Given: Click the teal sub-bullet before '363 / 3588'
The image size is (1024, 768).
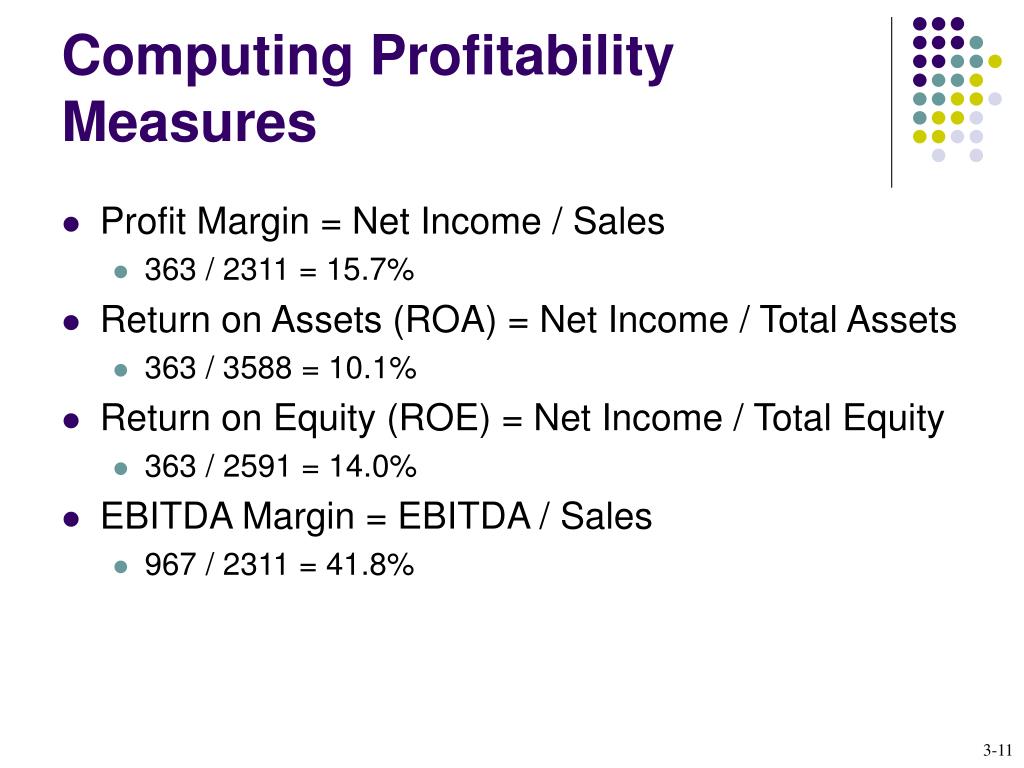Looking at the screenshot, I should point(120,370).
